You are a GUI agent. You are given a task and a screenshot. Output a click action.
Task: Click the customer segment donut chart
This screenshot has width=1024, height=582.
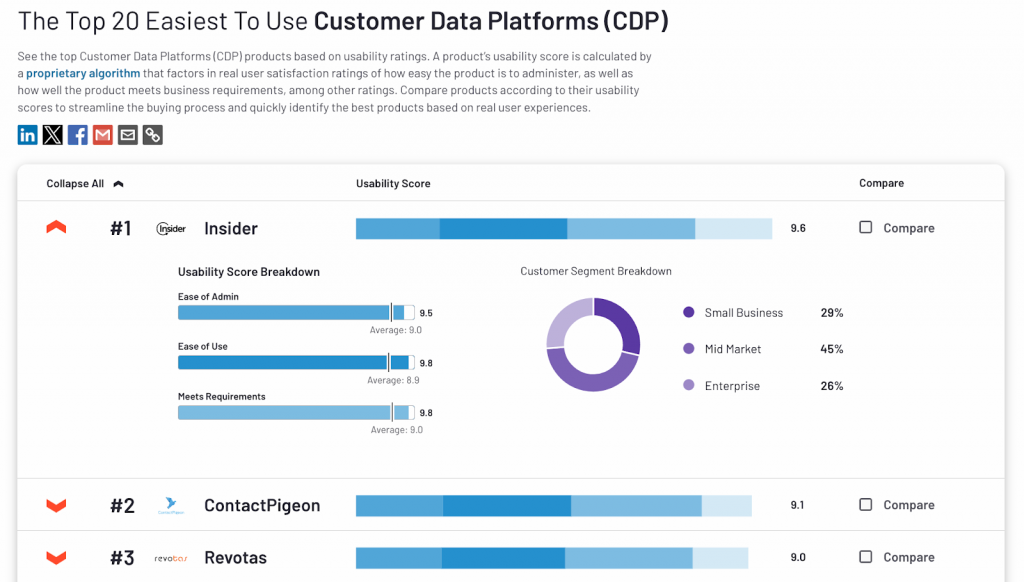tap(593, 344)
